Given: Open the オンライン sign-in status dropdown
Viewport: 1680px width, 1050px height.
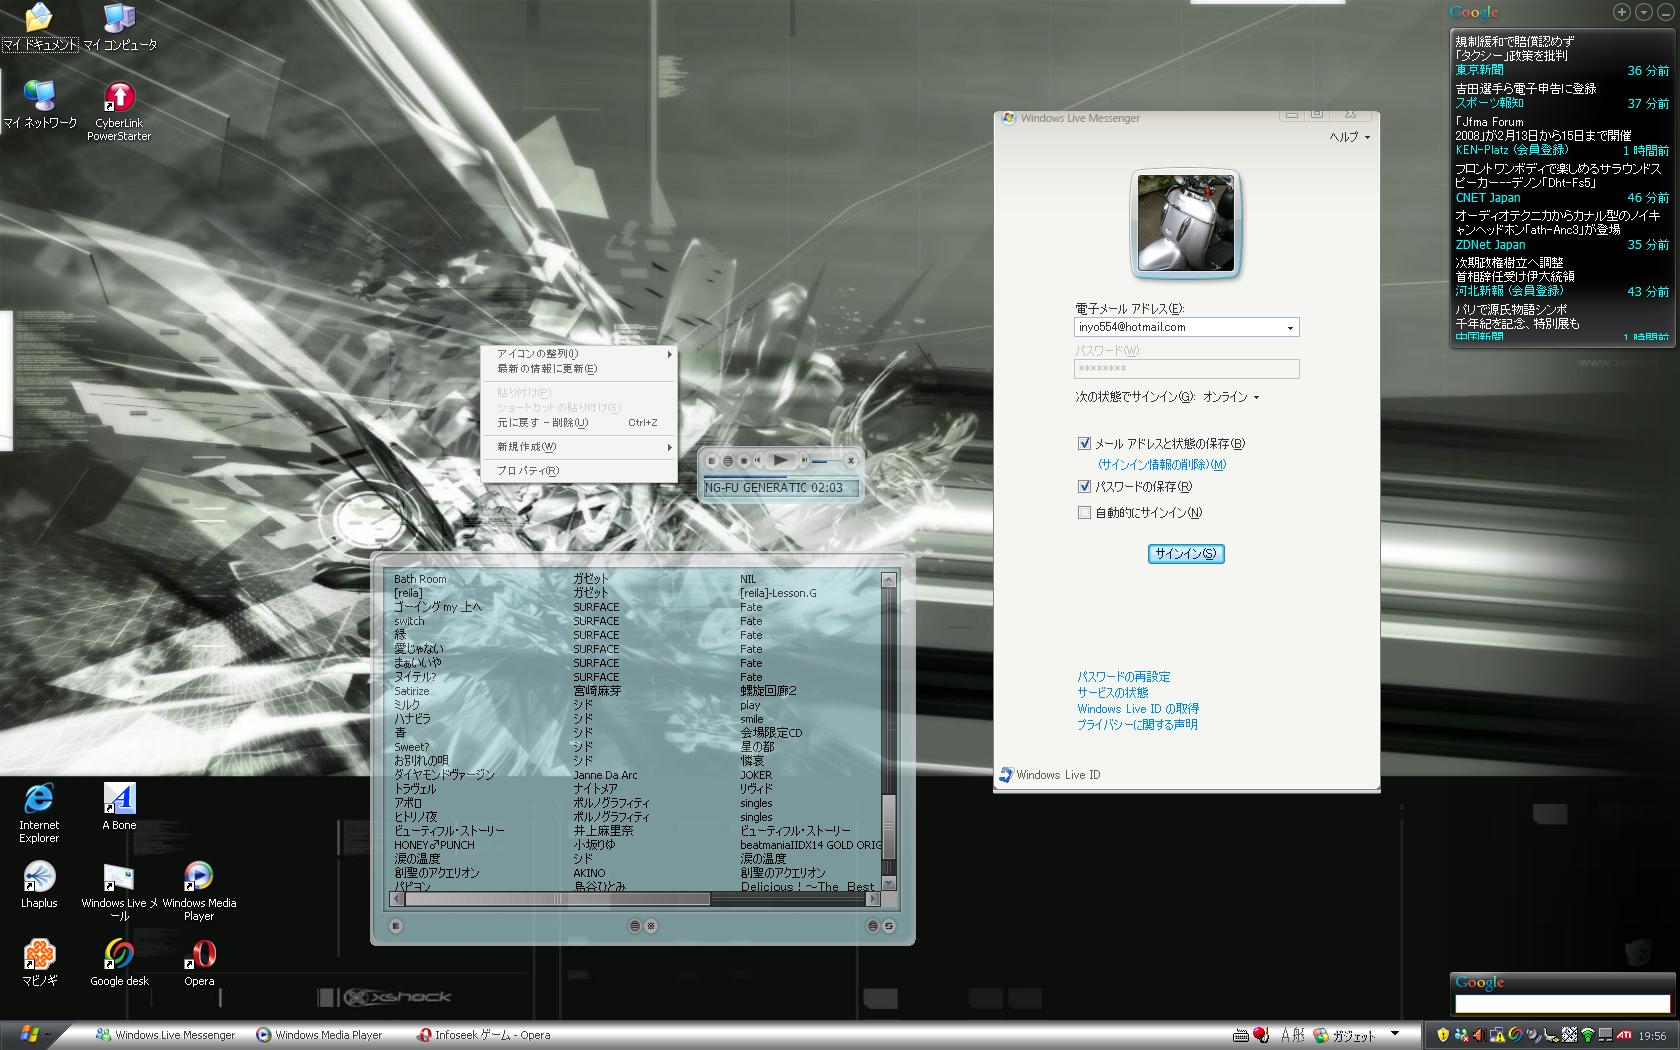Looking at the screenshot, I should (x=1231, y=397).
